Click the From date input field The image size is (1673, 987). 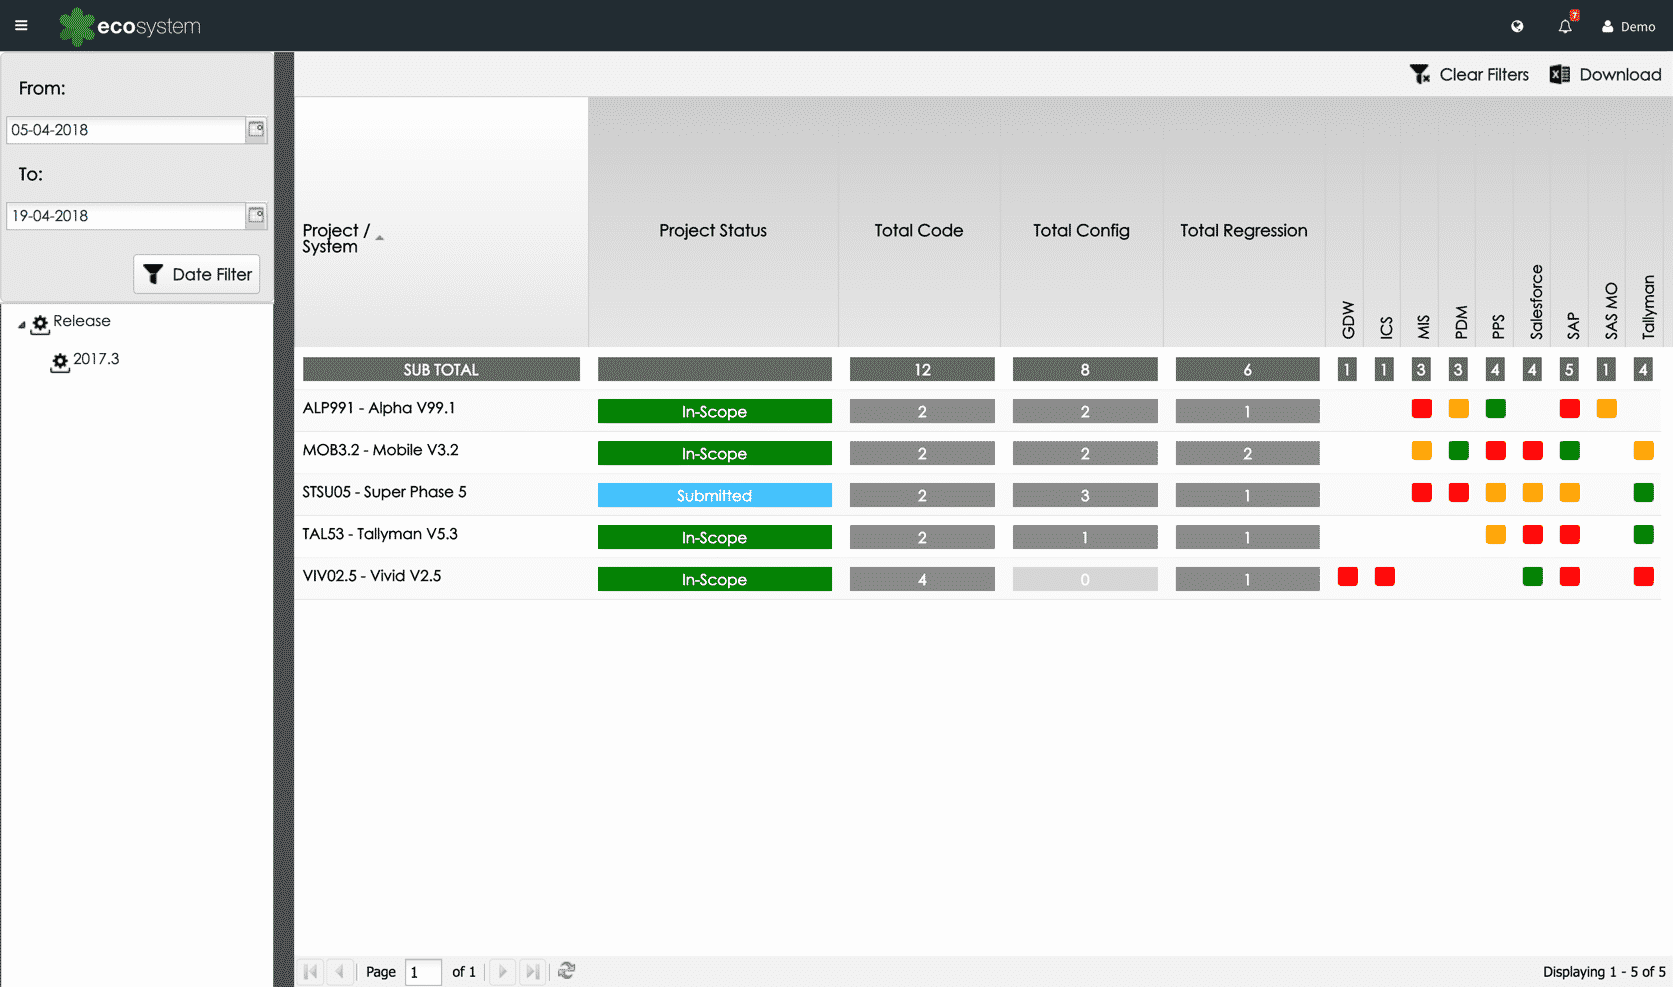pos(126,130)
